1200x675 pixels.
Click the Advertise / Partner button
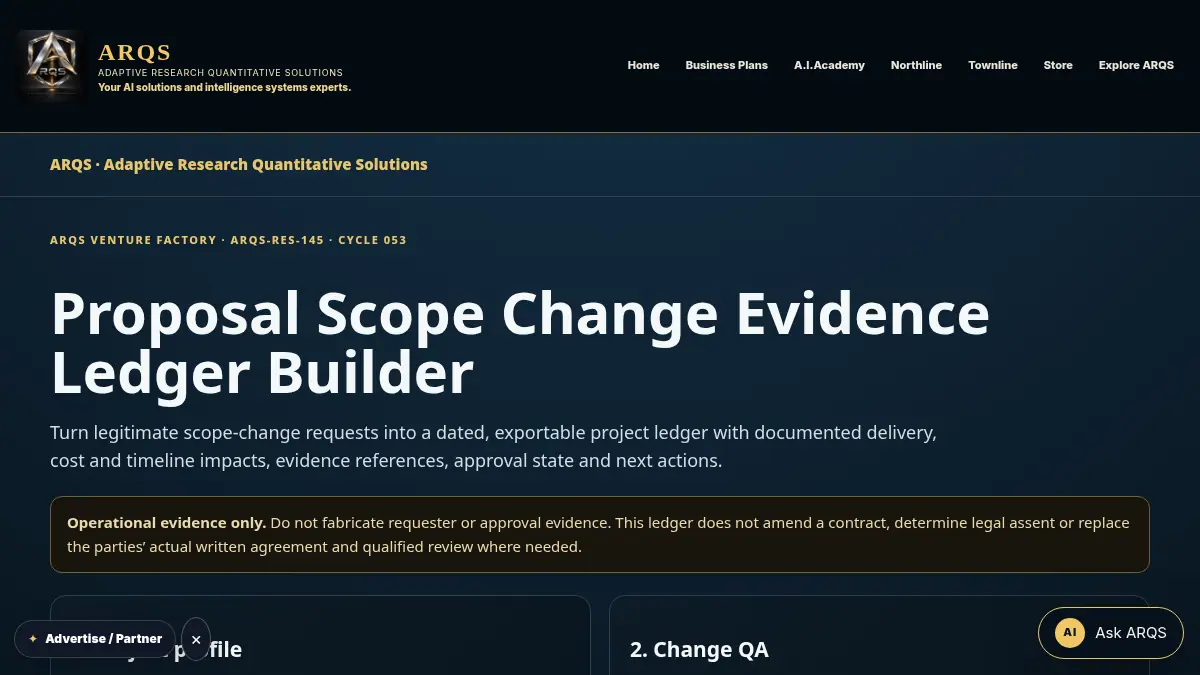pyautogui.click(x=95, y=639)
